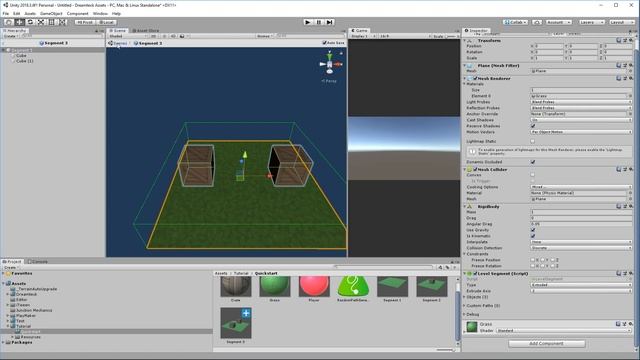Open Level Segment script settings gear
640x360 pixels.
pos(631,273)
